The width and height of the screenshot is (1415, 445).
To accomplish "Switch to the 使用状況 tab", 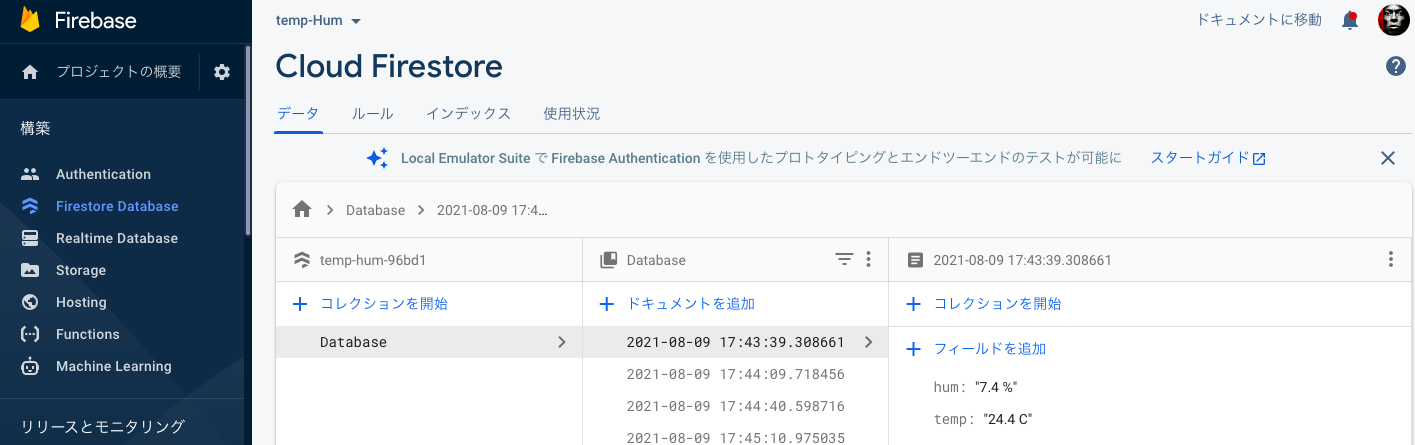I will point(572,114).
